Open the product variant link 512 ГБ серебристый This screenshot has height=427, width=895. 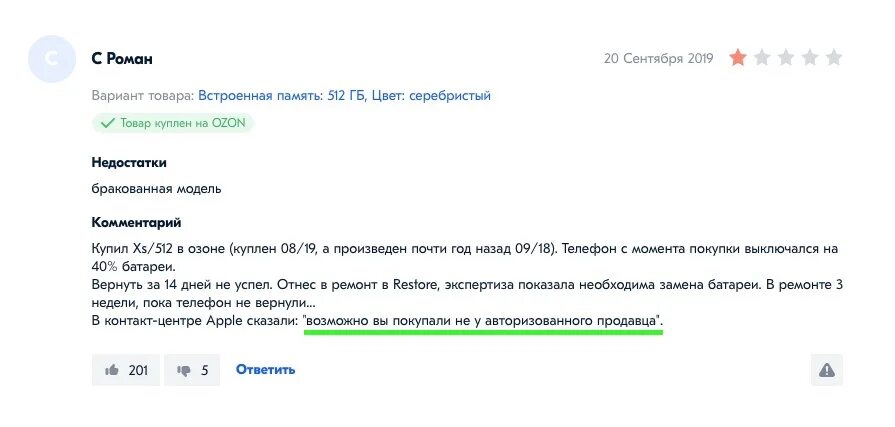point(344,95)
